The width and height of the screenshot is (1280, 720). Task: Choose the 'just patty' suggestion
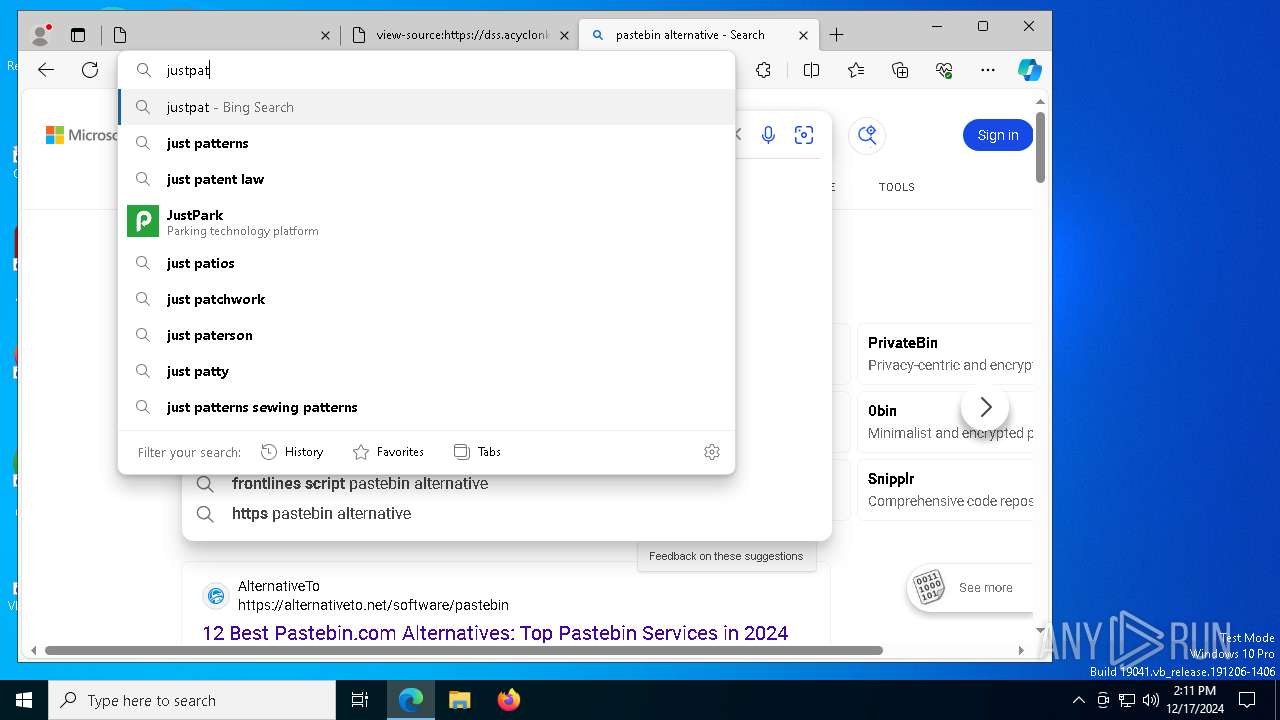point(426,371)
